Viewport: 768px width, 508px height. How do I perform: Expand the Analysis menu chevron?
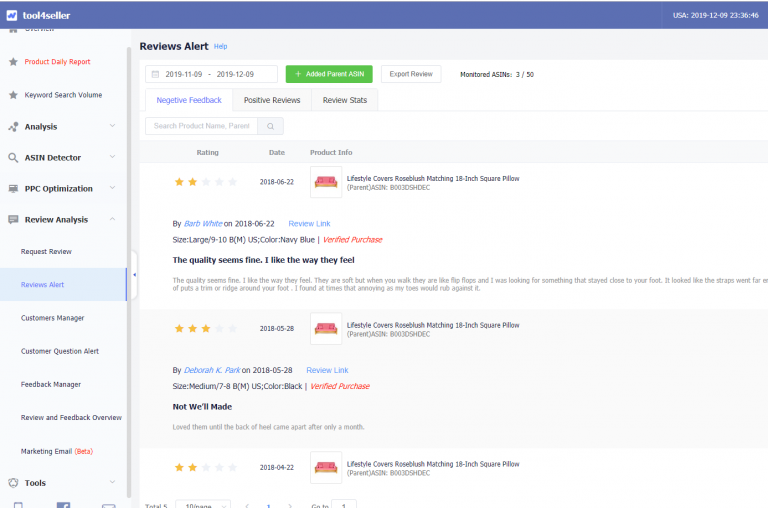(x=112, y=126)
